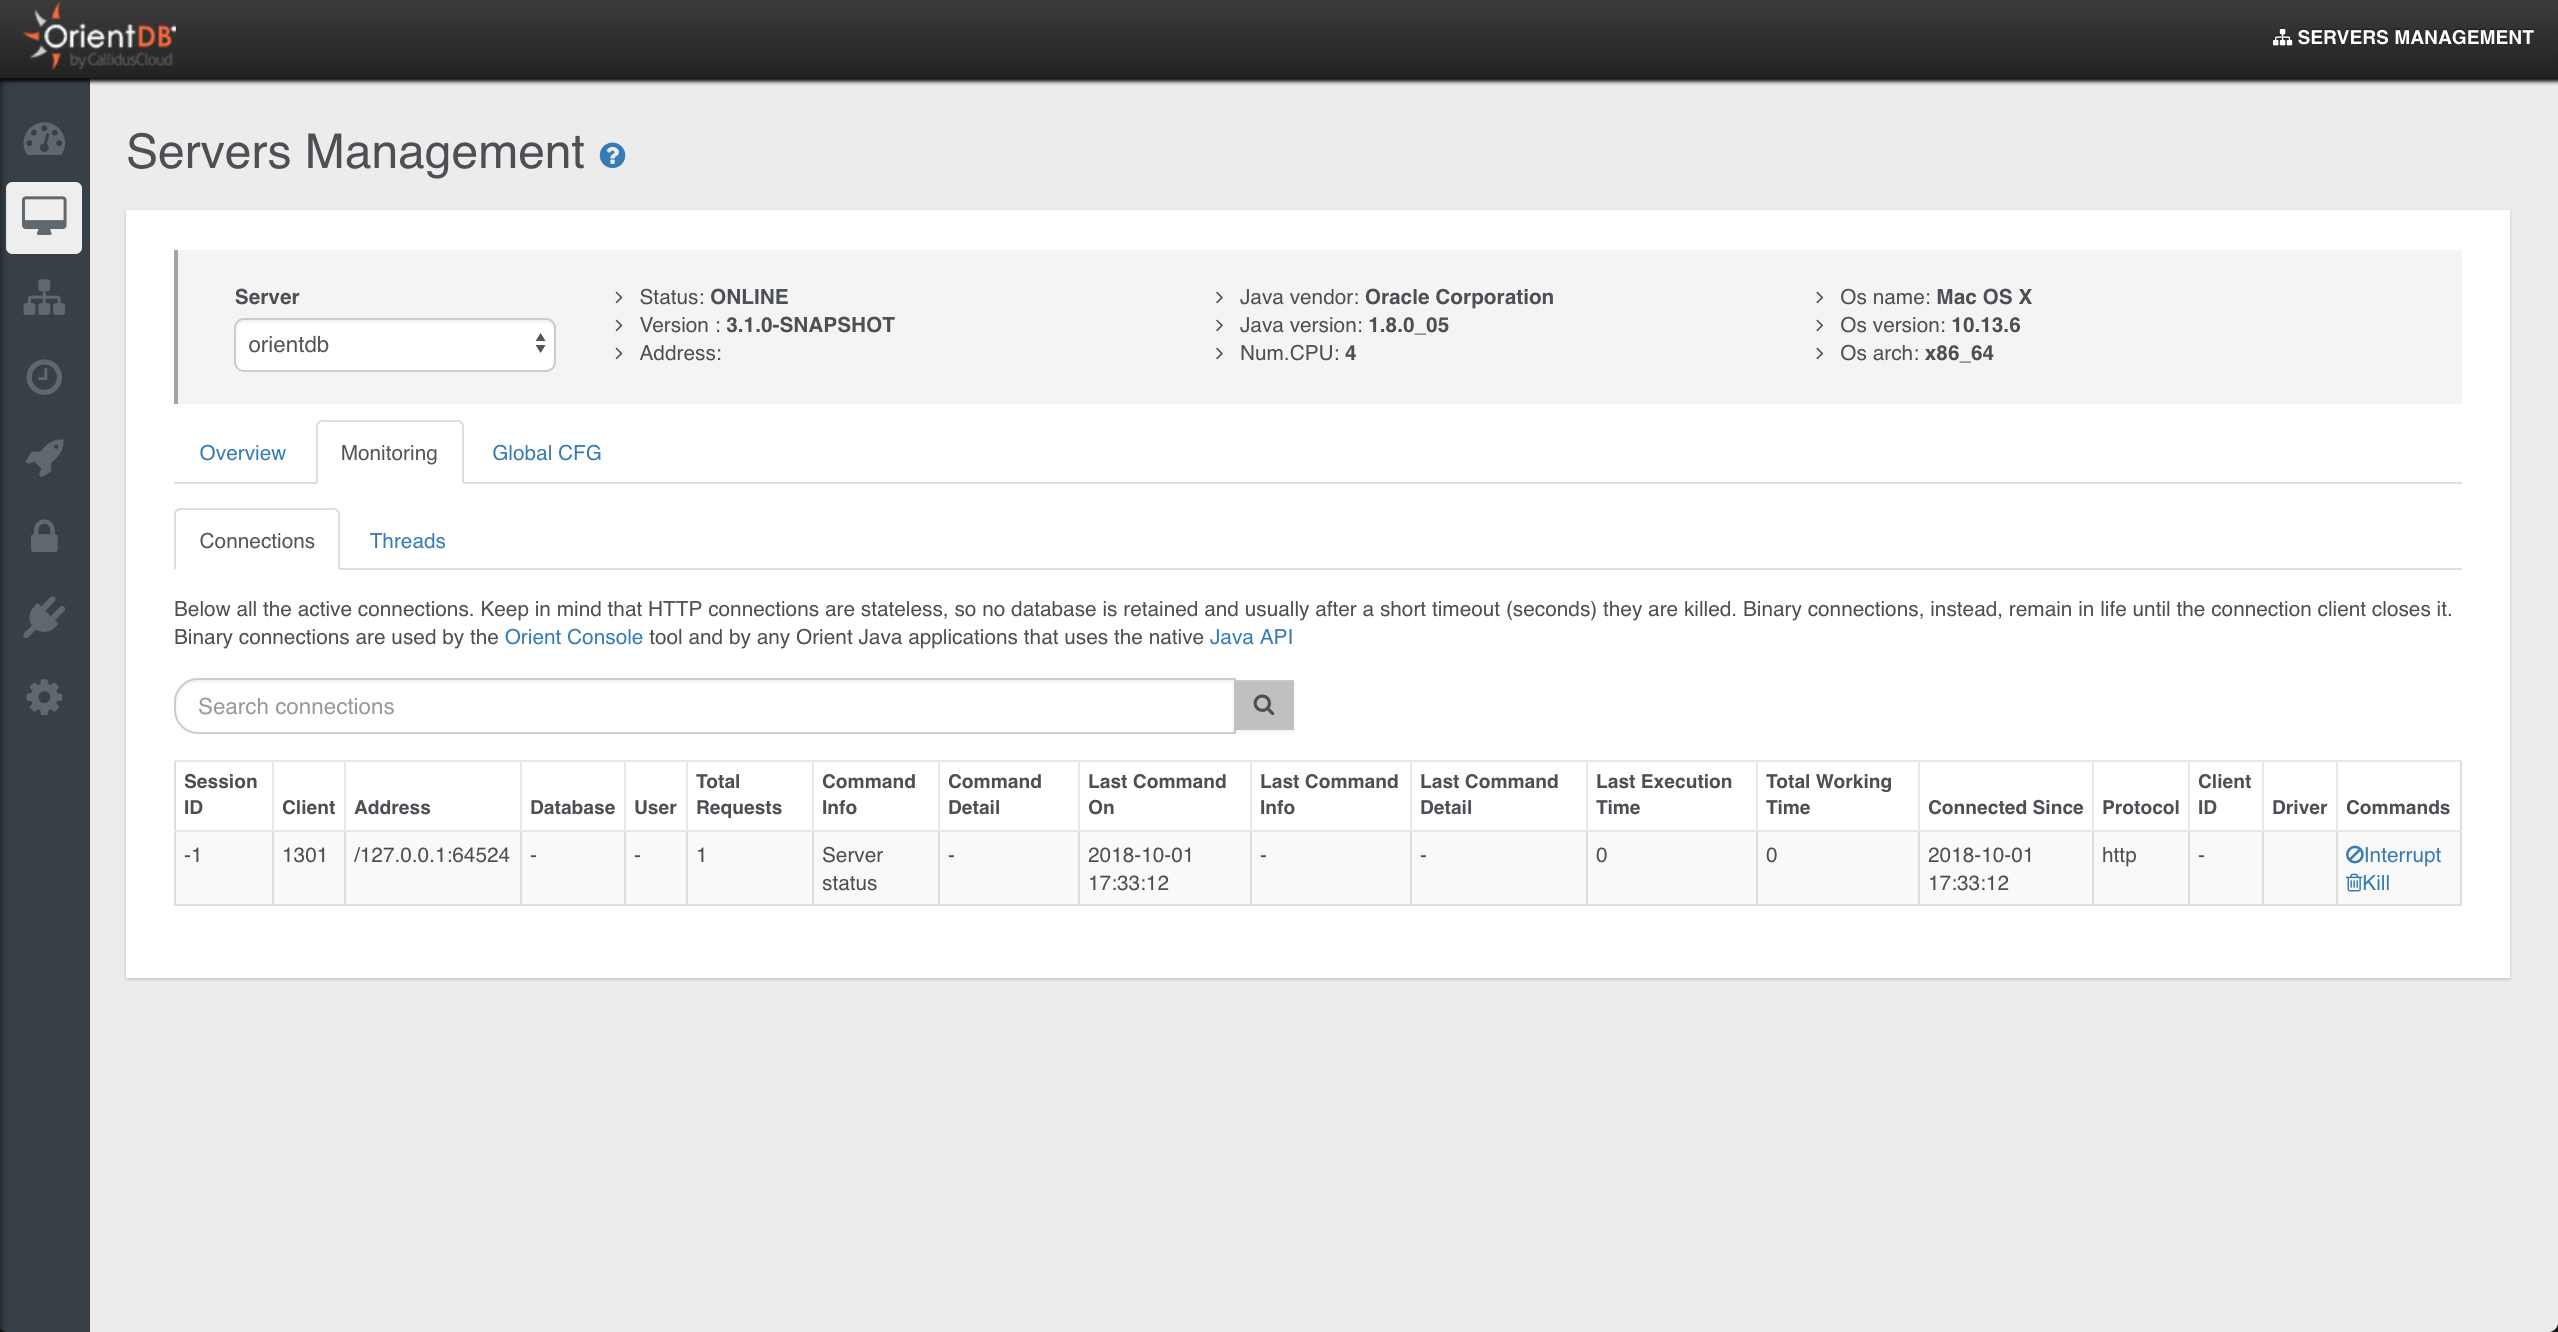Viewport: 2558px width, 1332px height.
Task: Open the gear settings sidebar icon
Action: coord(44,697)
